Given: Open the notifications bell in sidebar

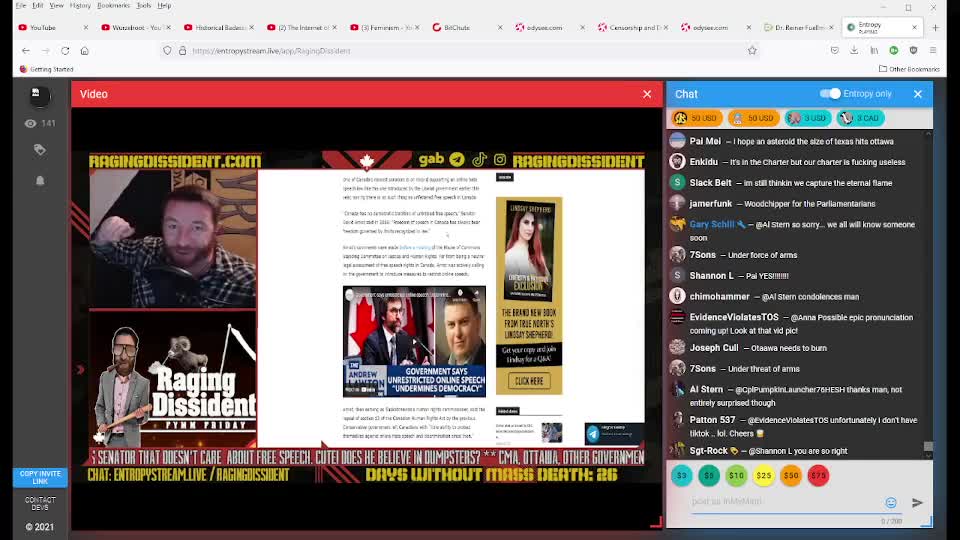Looking at the screenshot, I should pyautogui.click(x=40, y=181).
